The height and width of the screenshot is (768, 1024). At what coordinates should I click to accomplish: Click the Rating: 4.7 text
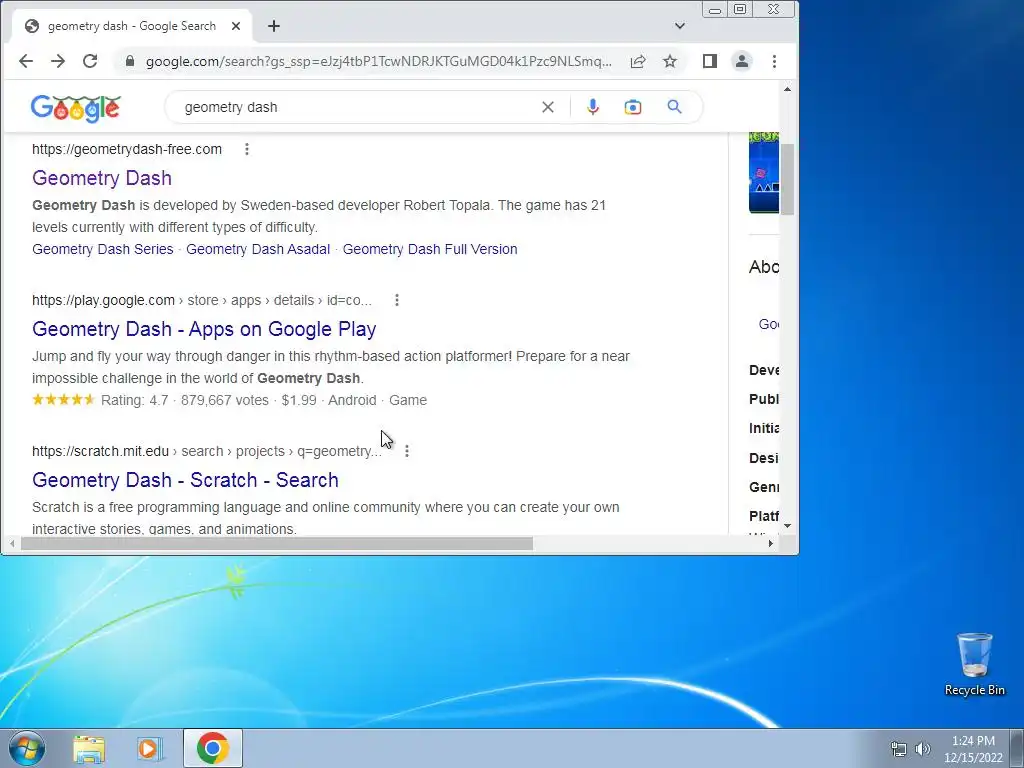[134, 400]
